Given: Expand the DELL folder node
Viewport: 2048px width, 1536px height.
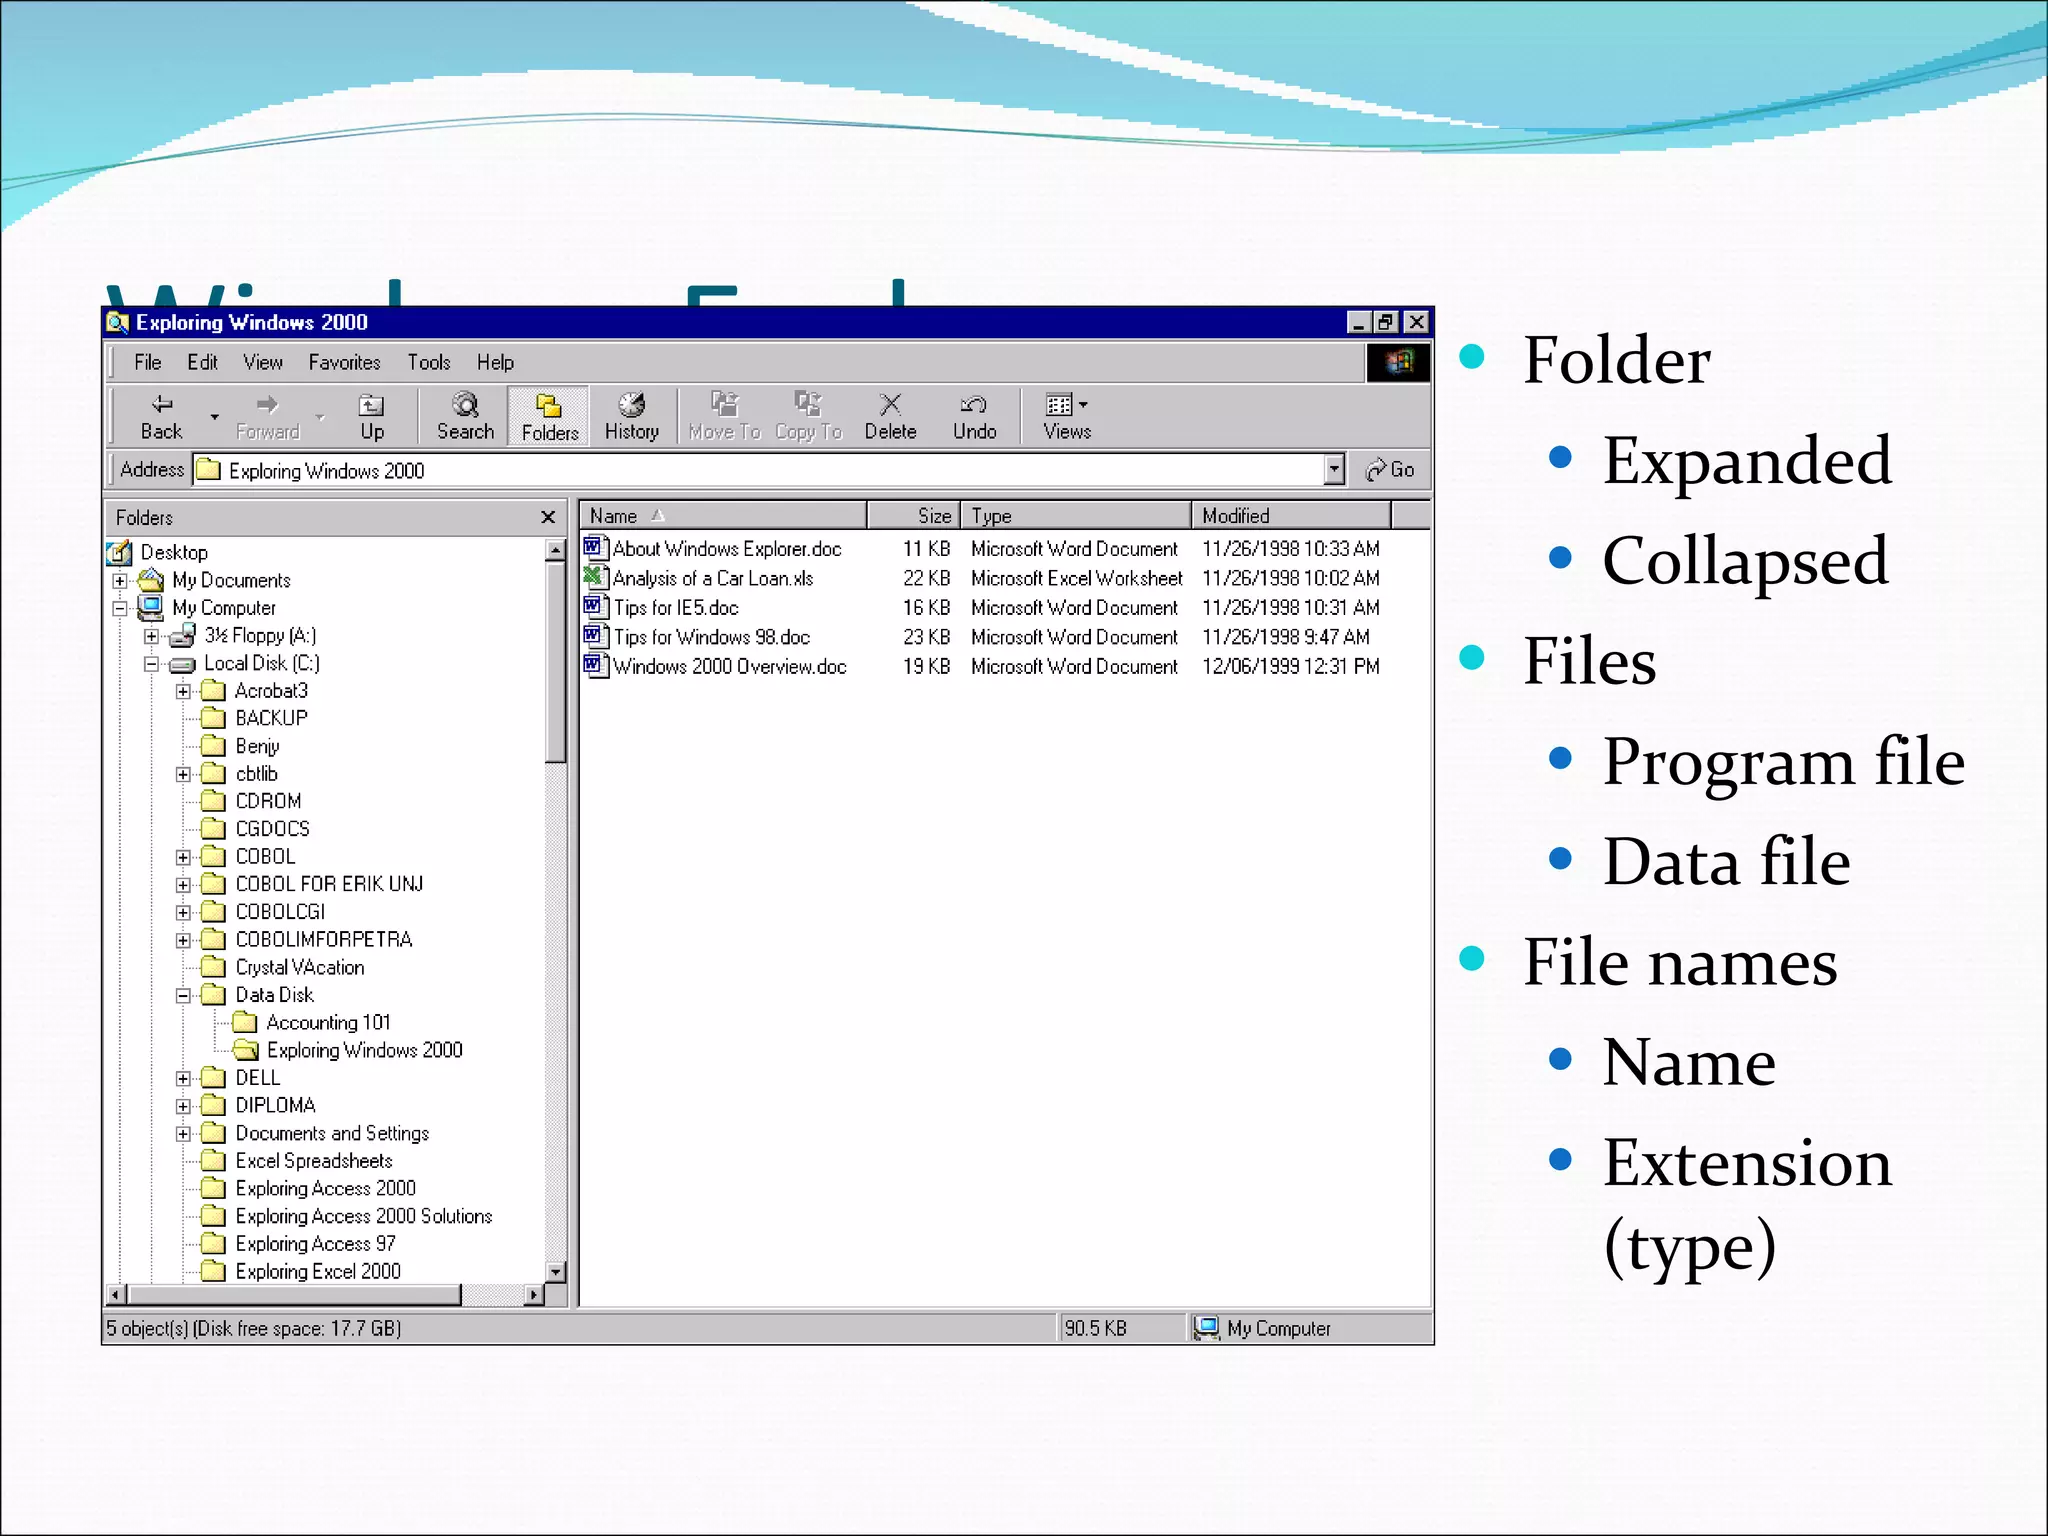Looking at the screenshot, I should tap(183, 1078).
